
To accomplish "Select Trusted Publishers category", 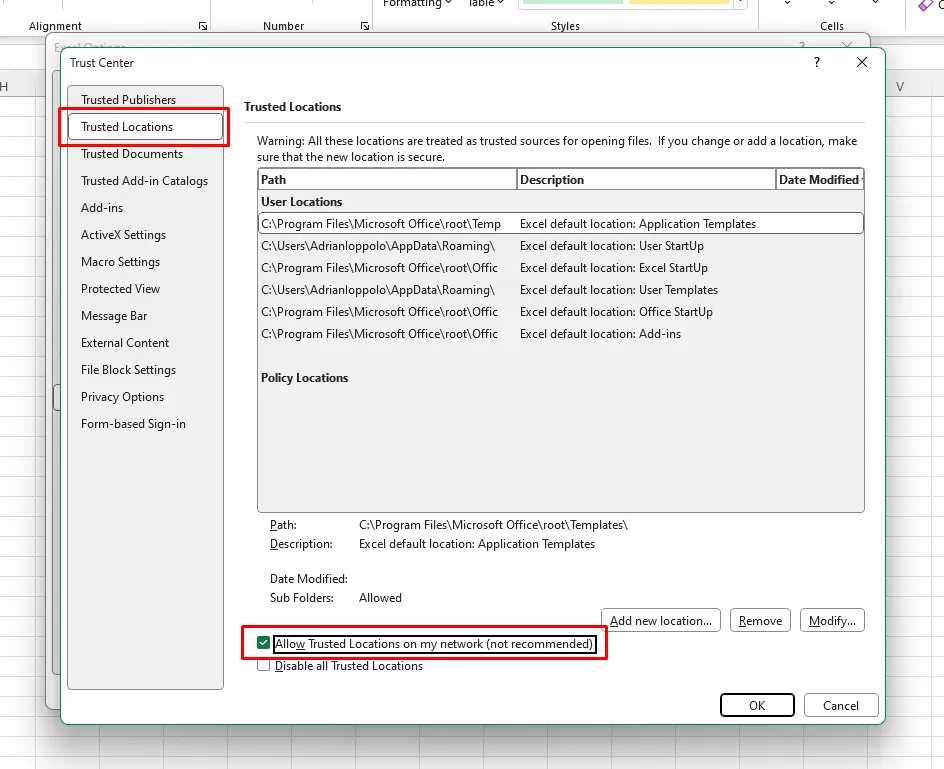I will click(x=128, y=100).
